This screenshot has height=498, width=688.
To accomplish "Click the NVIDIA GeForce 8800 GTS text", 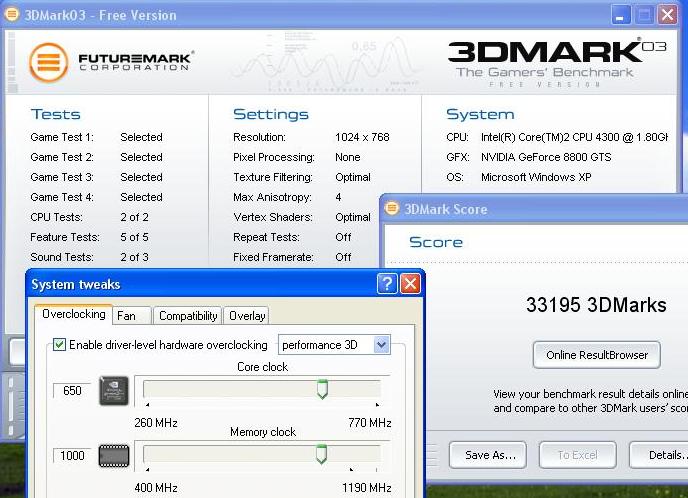I will (x=546, y=157).
